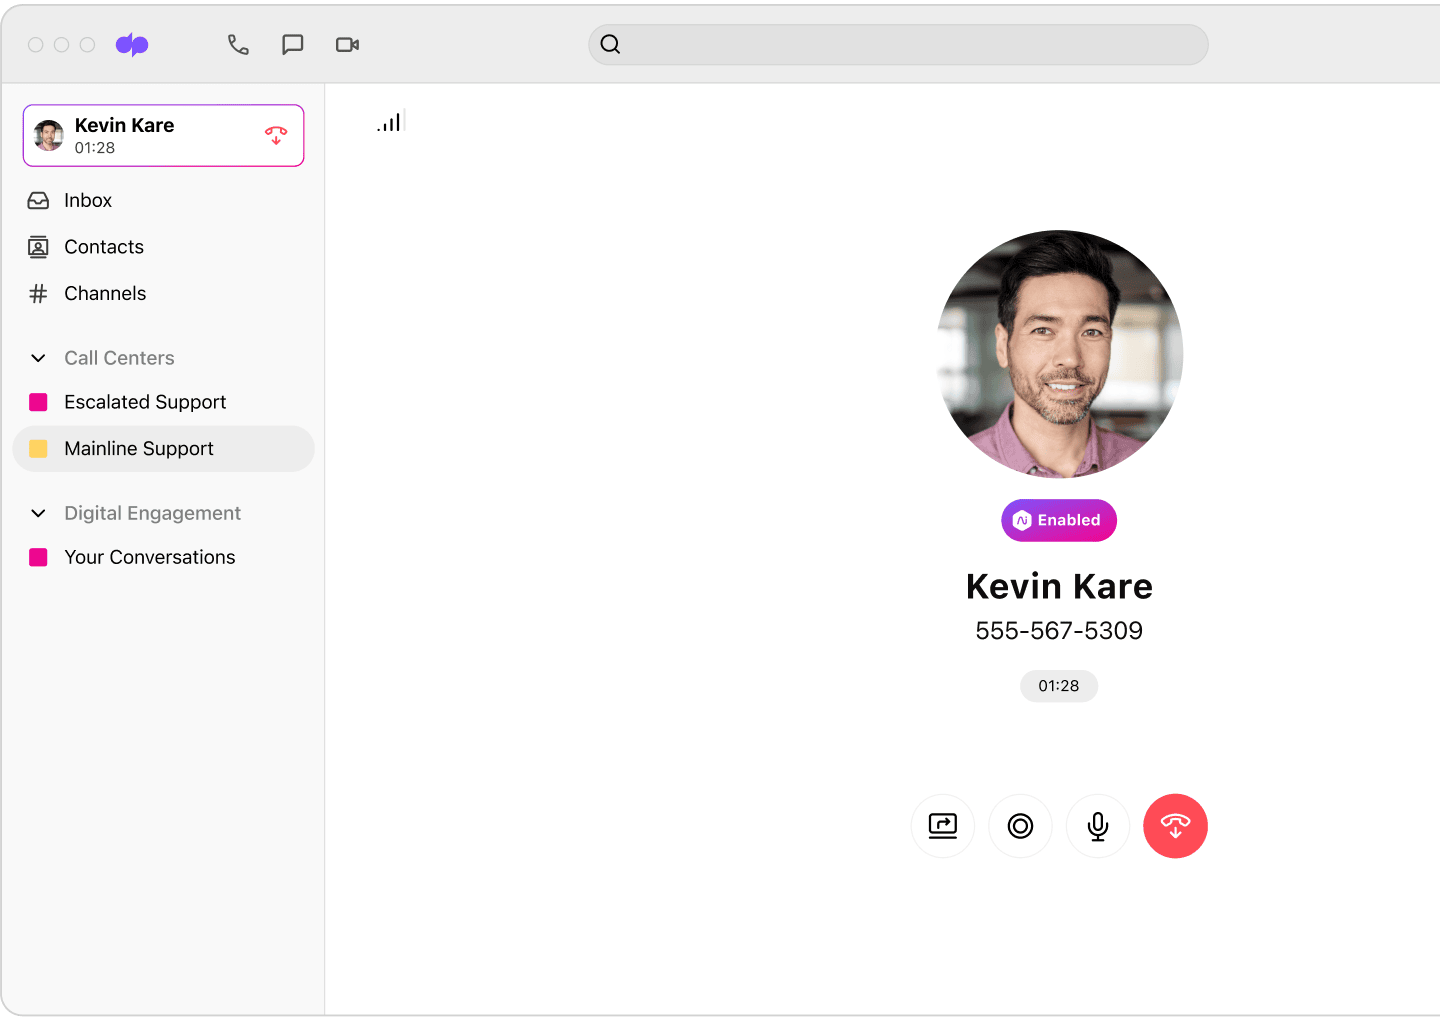Select the transfer call icon
The width and height of the screenshot is (1440, 1021).
(942, 826)
